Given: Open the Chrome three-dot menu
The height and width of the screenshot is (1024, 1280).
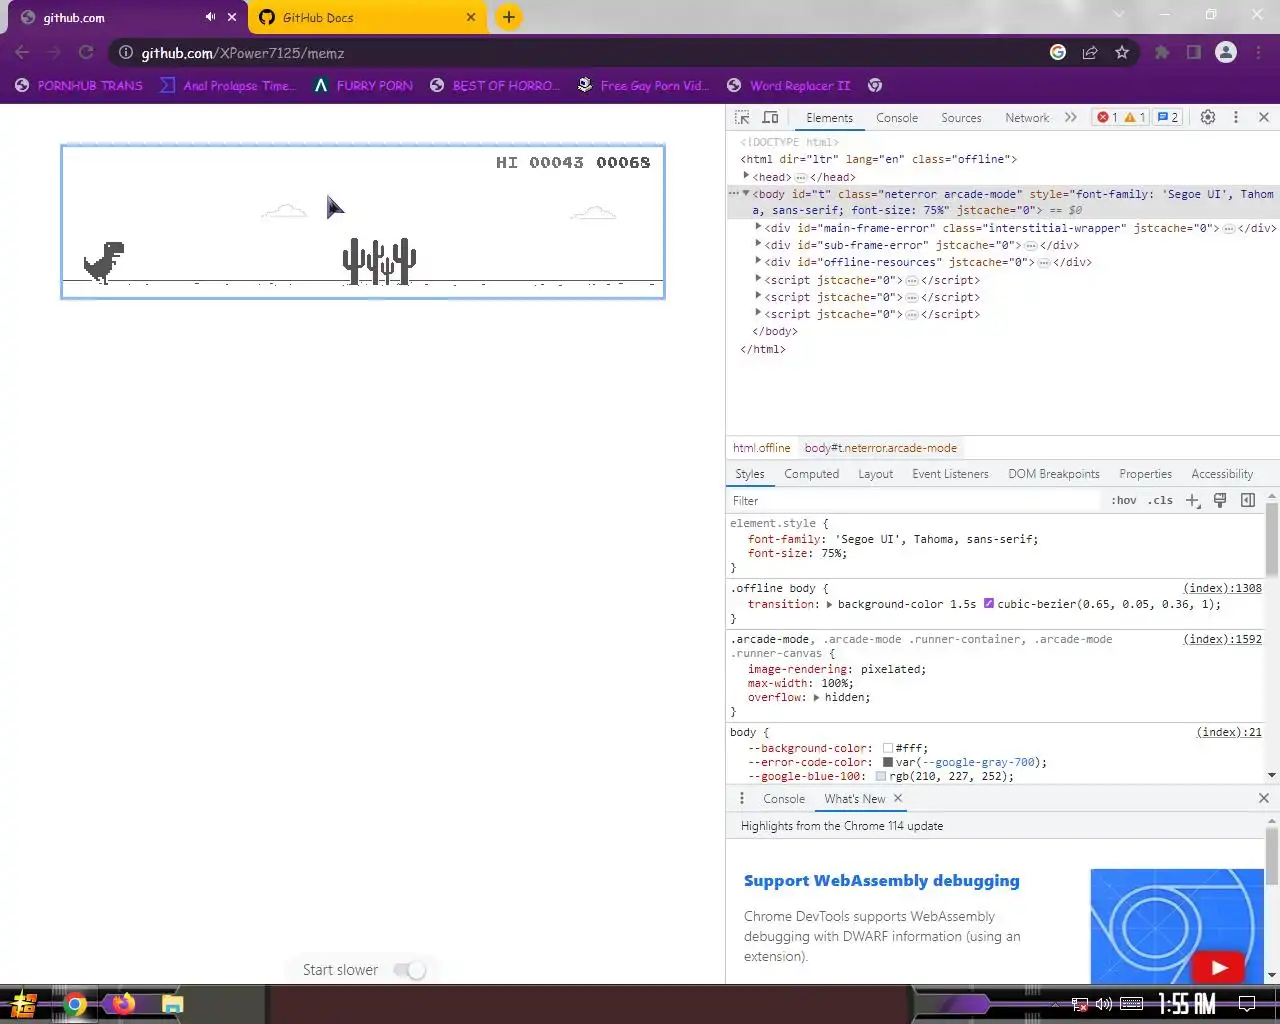Looking at the screenshot, I should point(1258,53).
